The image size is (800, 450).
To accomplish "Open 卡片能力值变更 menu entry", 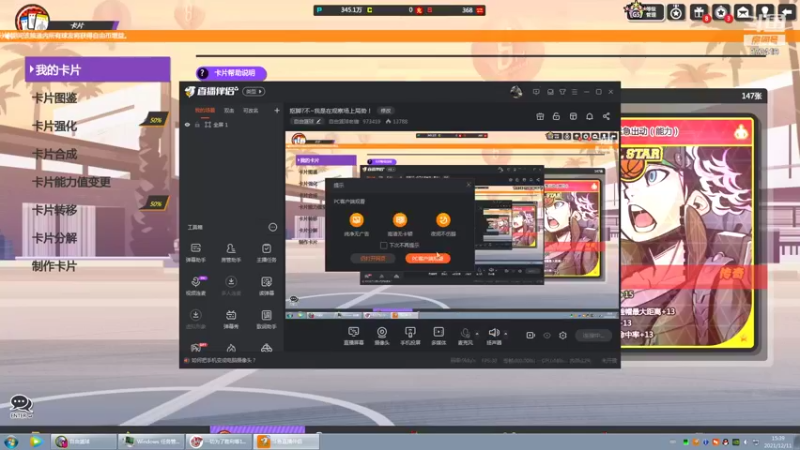I will point(71,182).
